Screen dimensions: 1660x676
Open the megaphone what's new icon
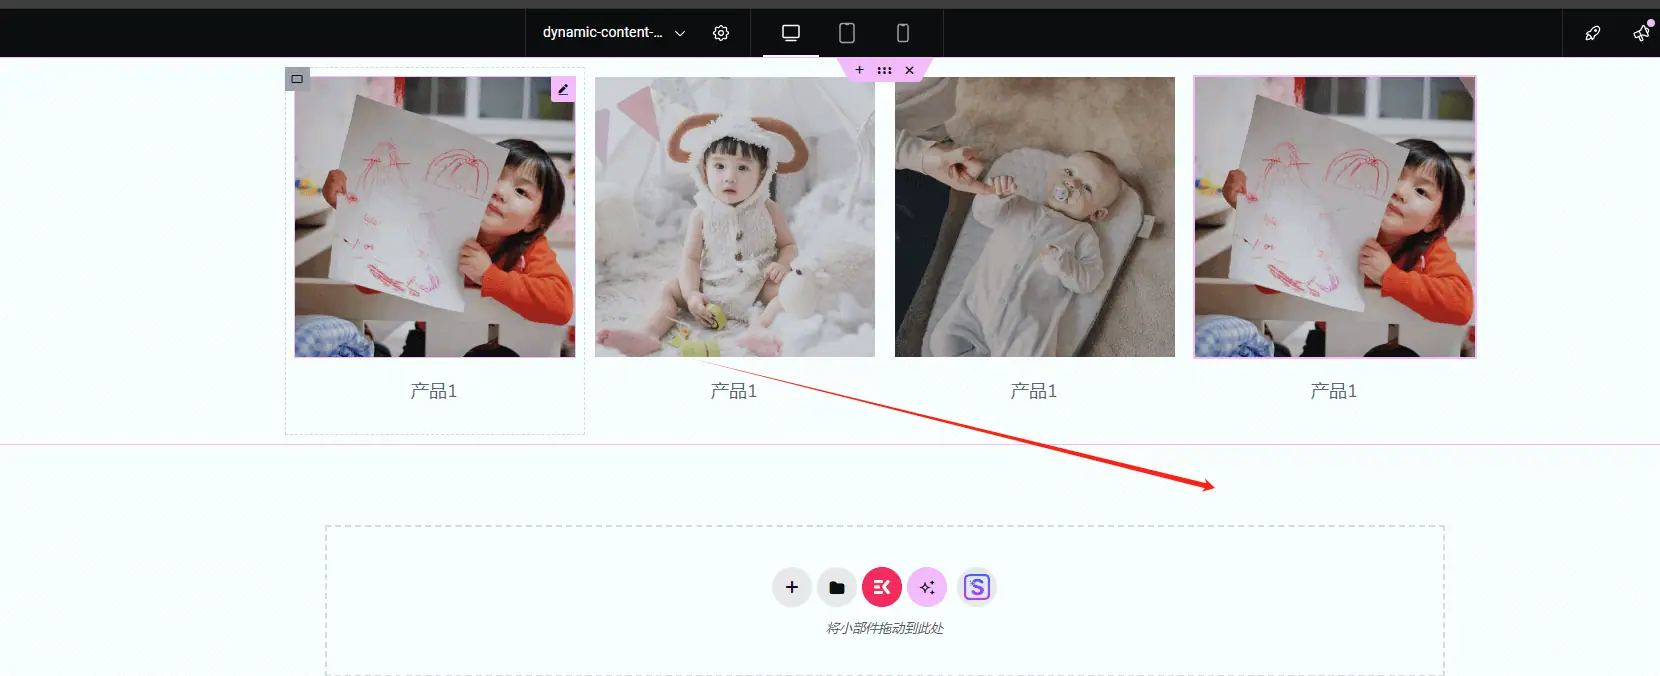[1641, 33]
